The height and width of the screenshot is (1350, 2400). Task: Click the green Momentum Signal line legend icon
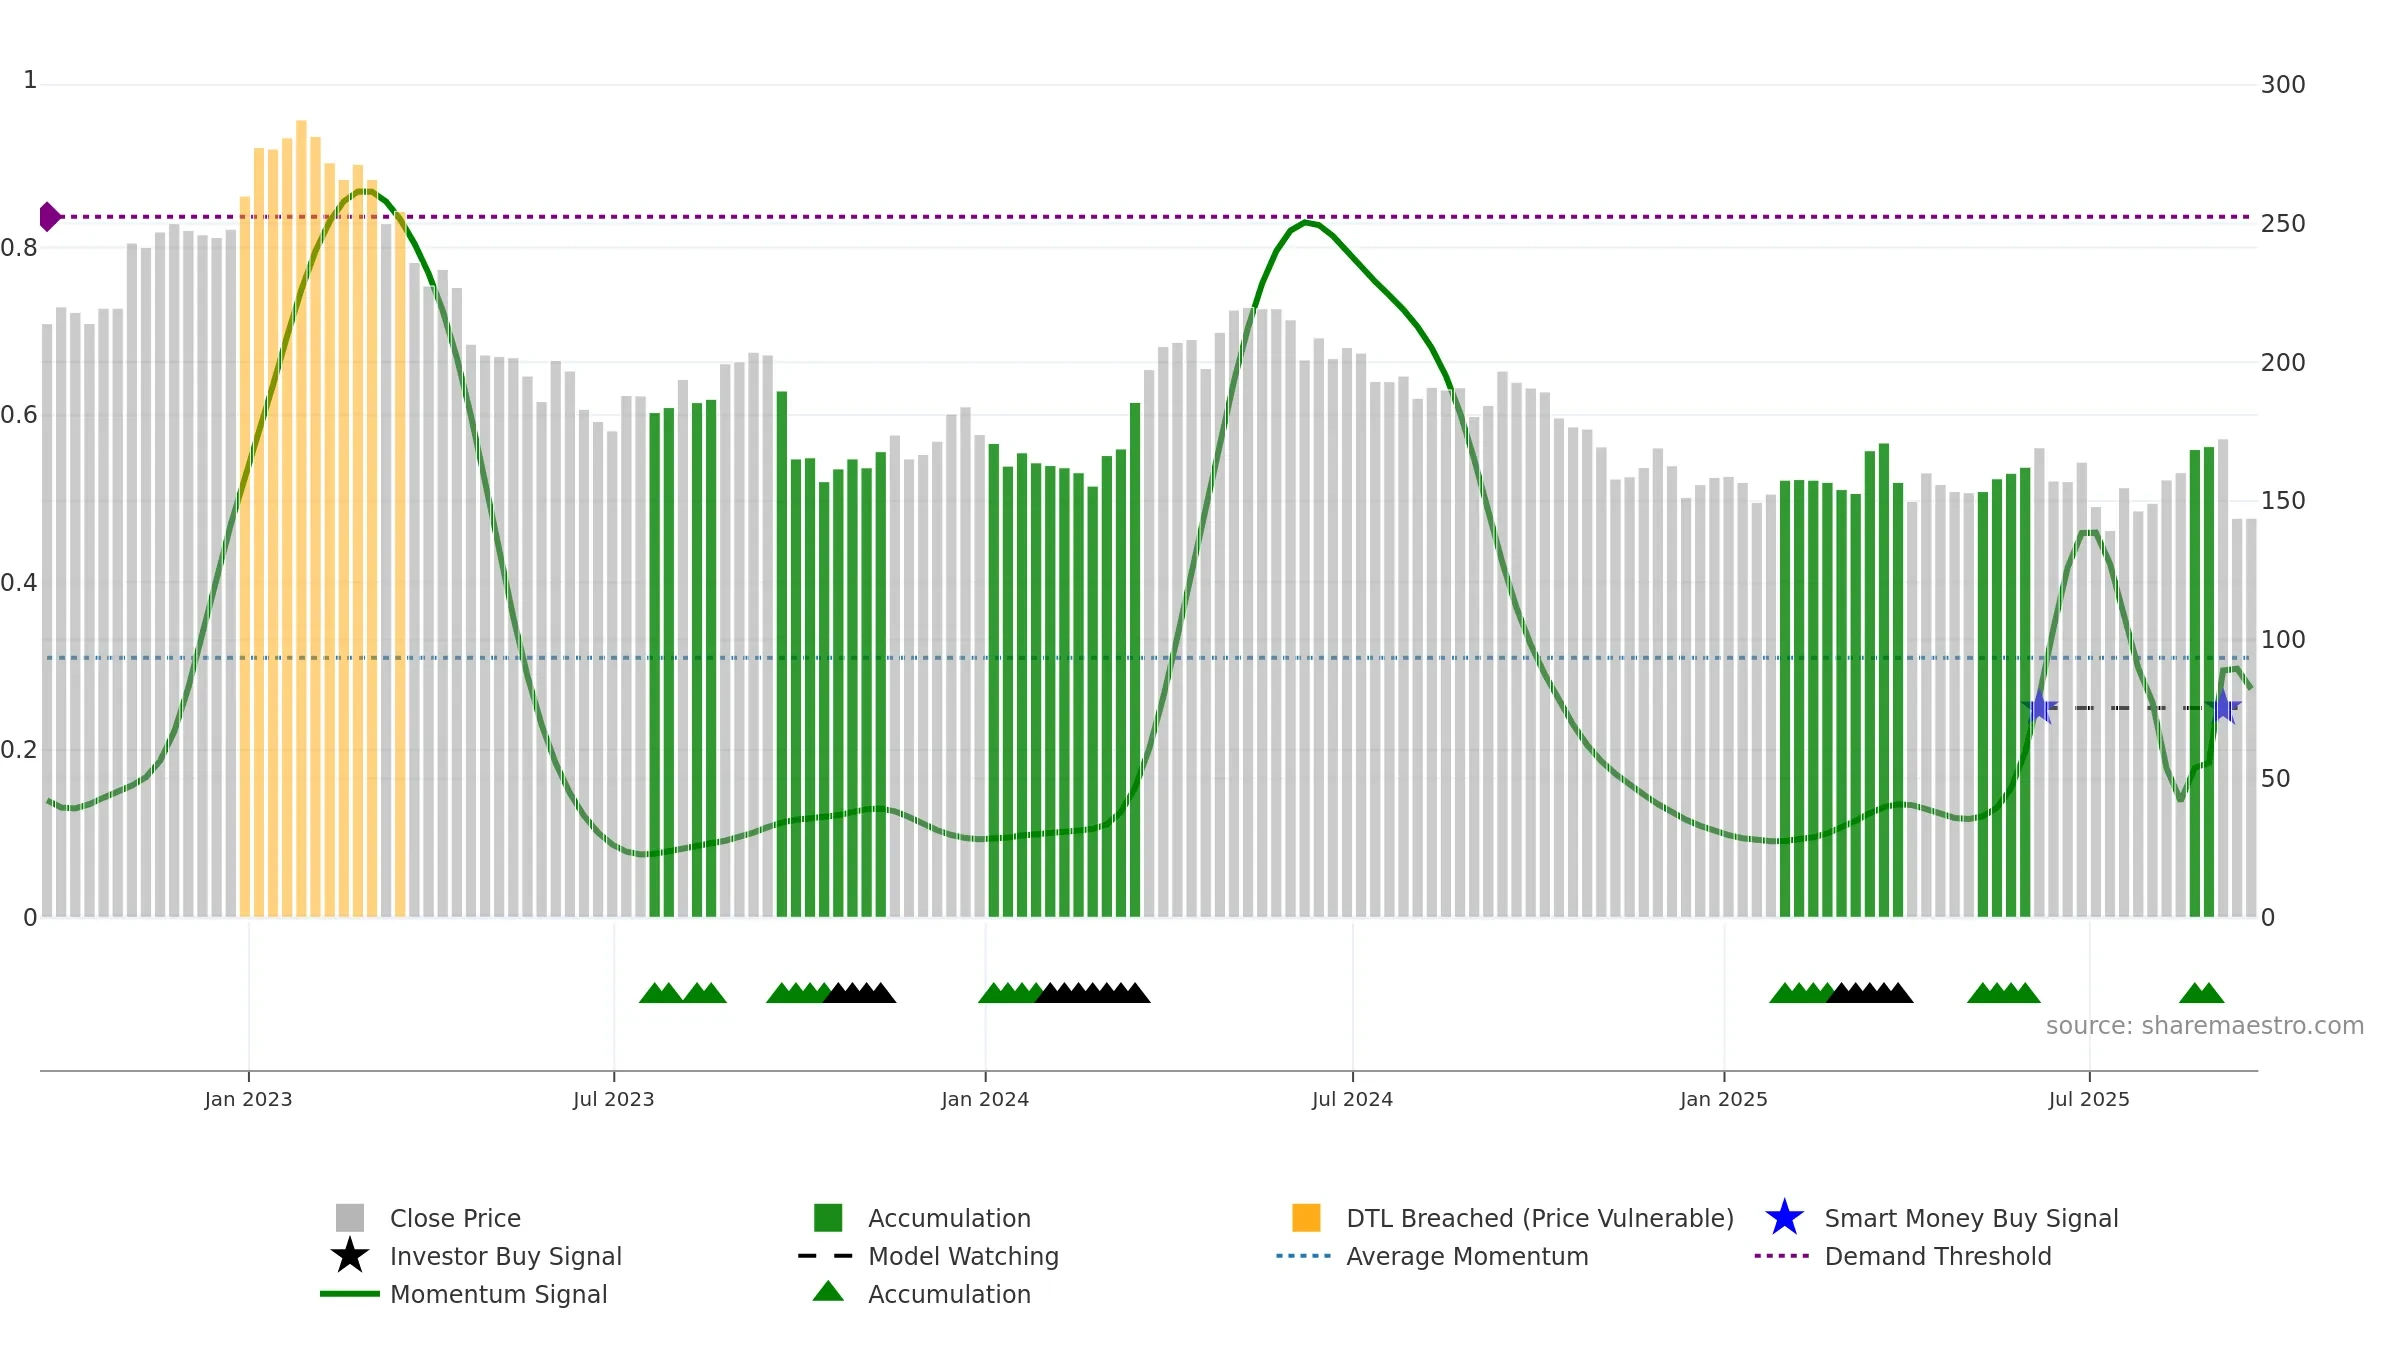(350, 1294)
